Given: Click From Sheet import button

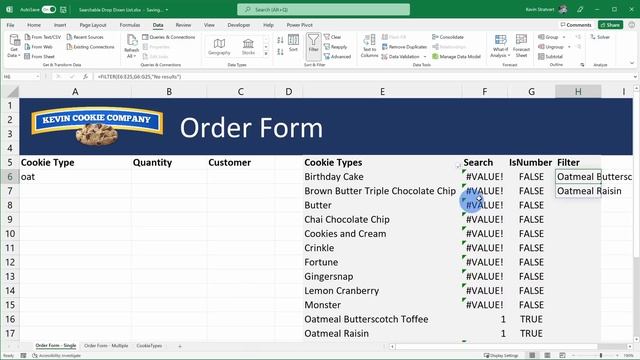Looking at the screenshot, I should click(x=39, y=57).
